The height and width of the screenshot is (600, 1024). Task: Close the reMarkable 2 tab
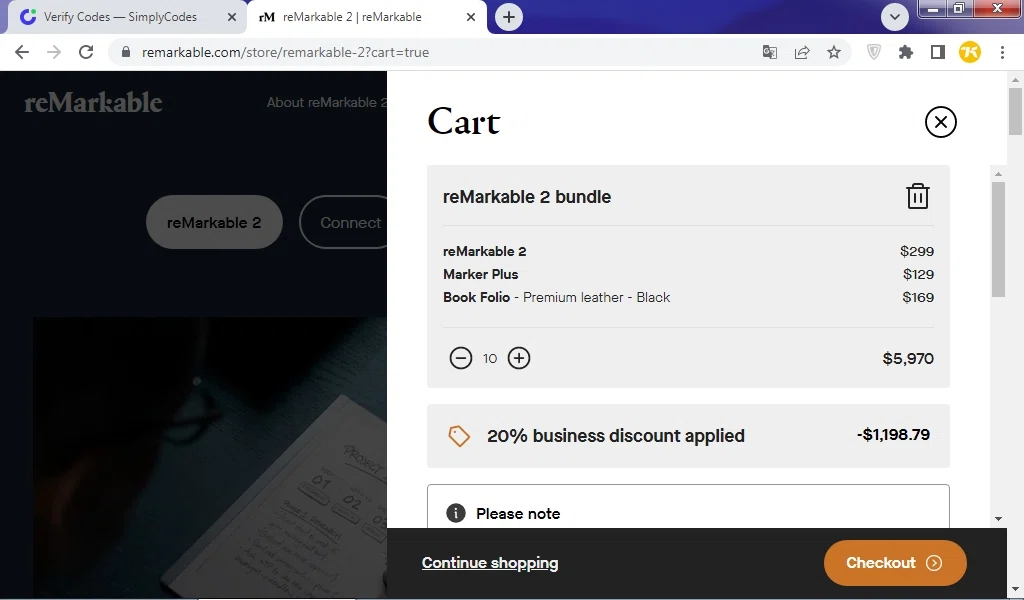click(x=471, y=17)
